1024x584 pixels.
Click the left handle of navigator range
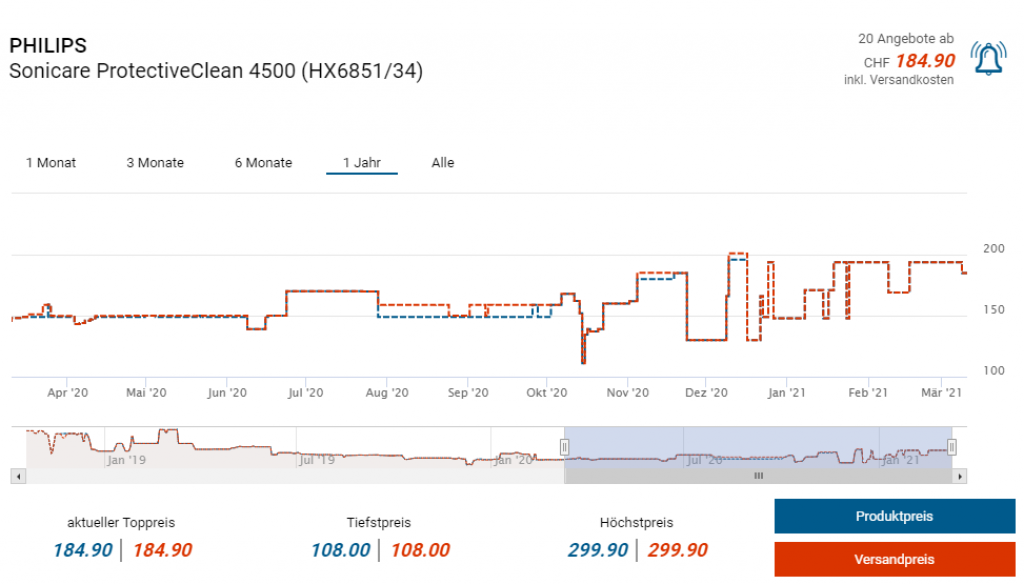pos(564,447)
